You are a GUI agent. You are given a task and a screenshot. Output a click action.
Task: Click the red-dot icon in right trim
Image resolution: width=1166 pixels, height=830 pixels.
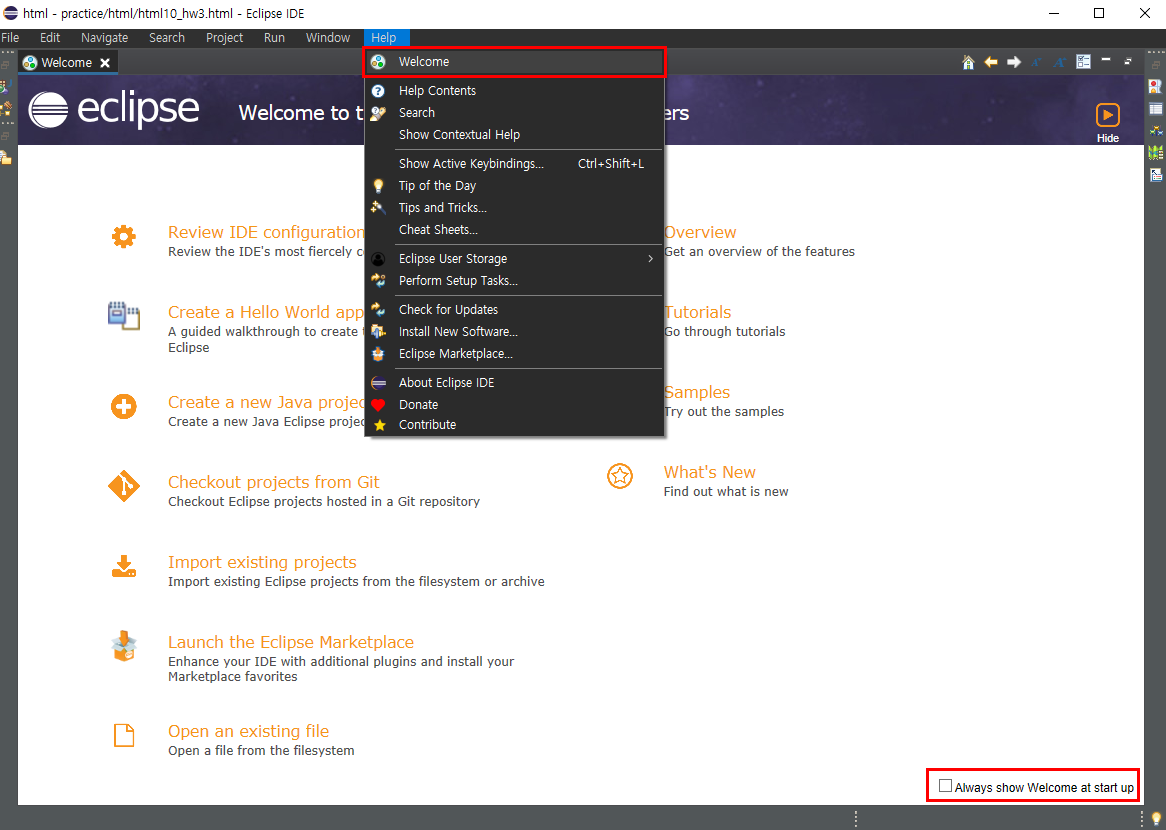pyautogui.click(x=1155, y=86)
